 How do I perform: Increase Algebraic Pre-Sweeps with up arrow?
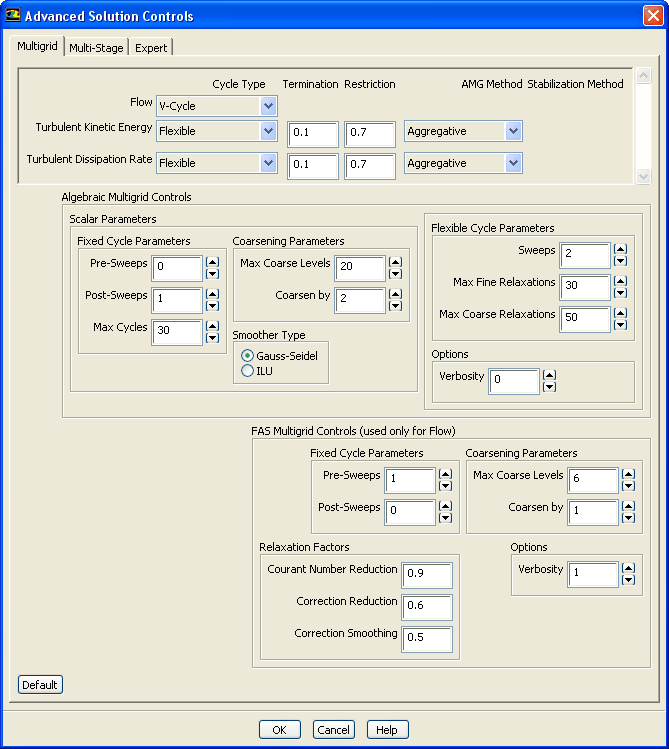click(x=212, y=262)
